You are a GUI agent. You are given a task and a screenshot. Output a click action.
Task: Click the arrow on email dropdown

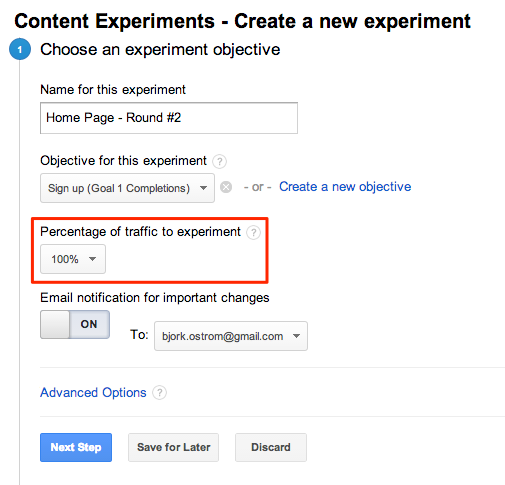click(x=296, y=336)
